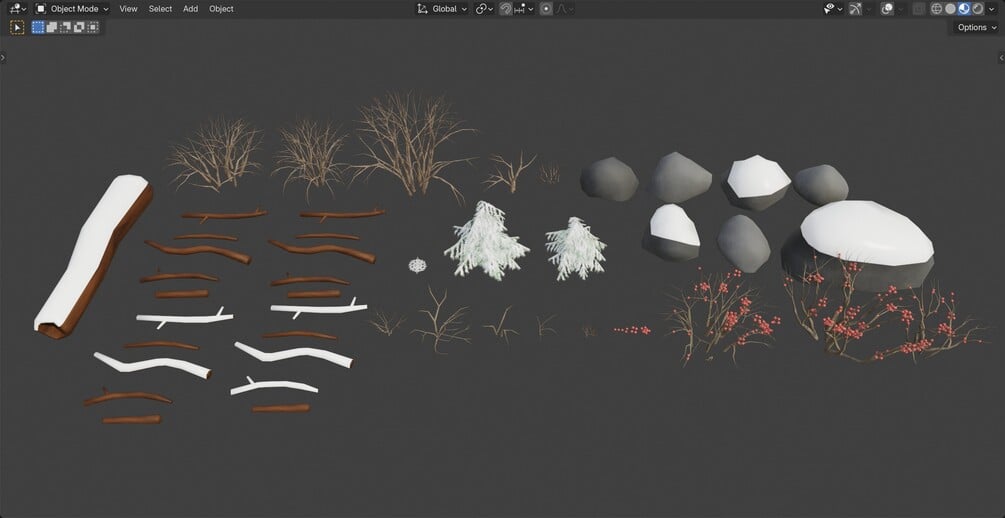Screen dimensions: 1005x518
Task: Toggle viewport overlays
Action: [887, 9]
